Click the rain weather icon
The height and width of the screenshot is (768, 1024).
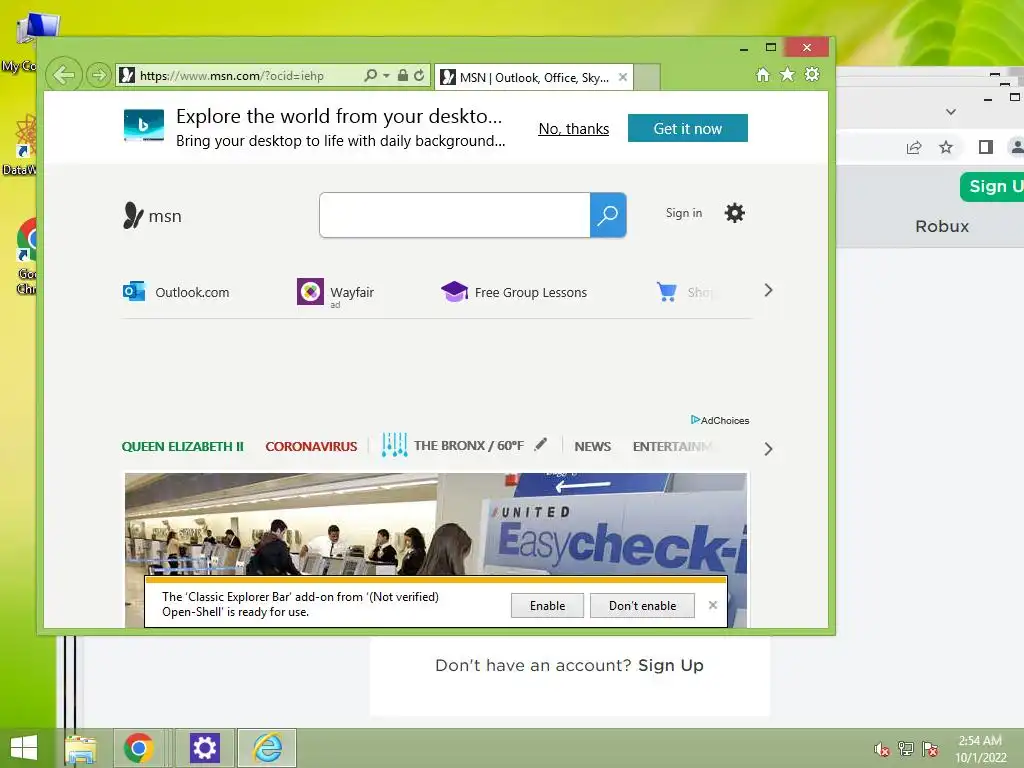tap(394, 445)
